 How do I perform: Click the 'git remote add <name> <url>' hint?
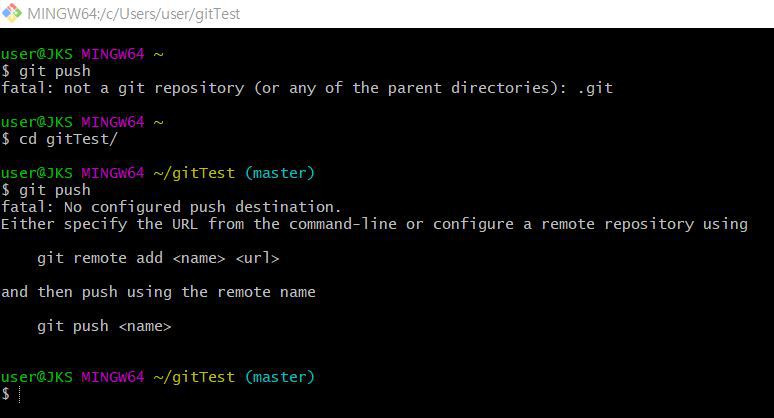[158, 258]
